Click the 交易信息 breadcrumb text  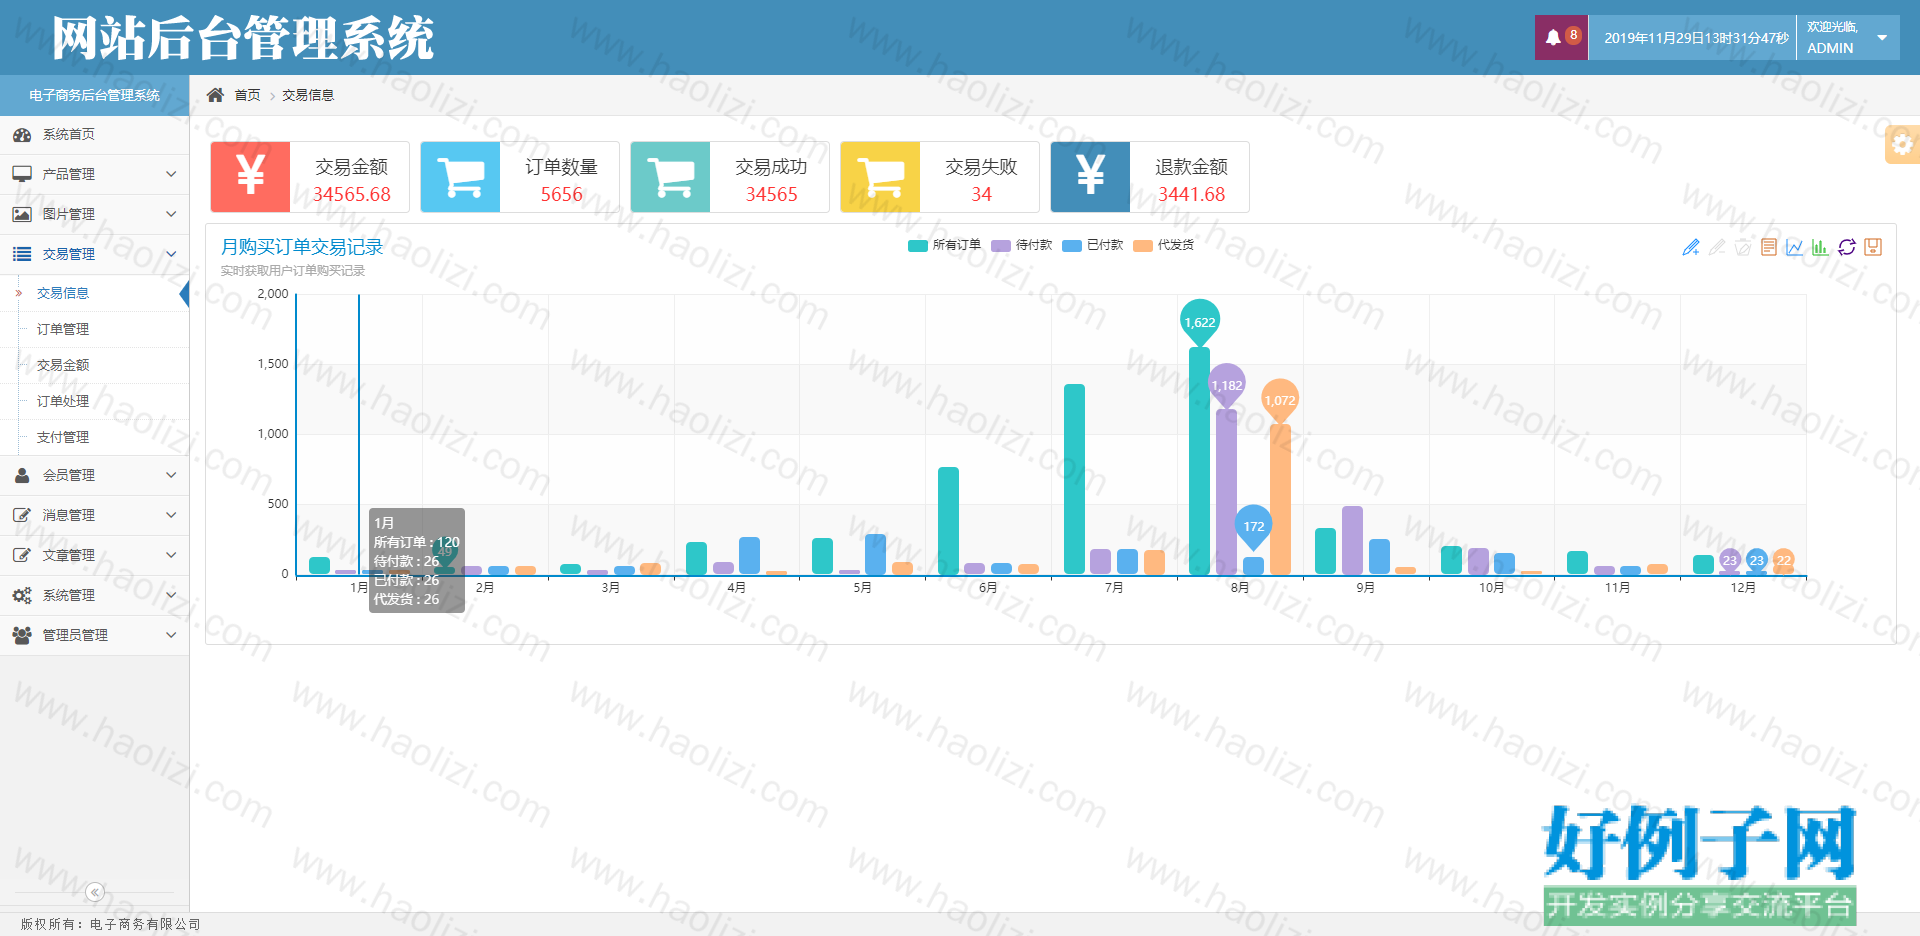(308, 95)
